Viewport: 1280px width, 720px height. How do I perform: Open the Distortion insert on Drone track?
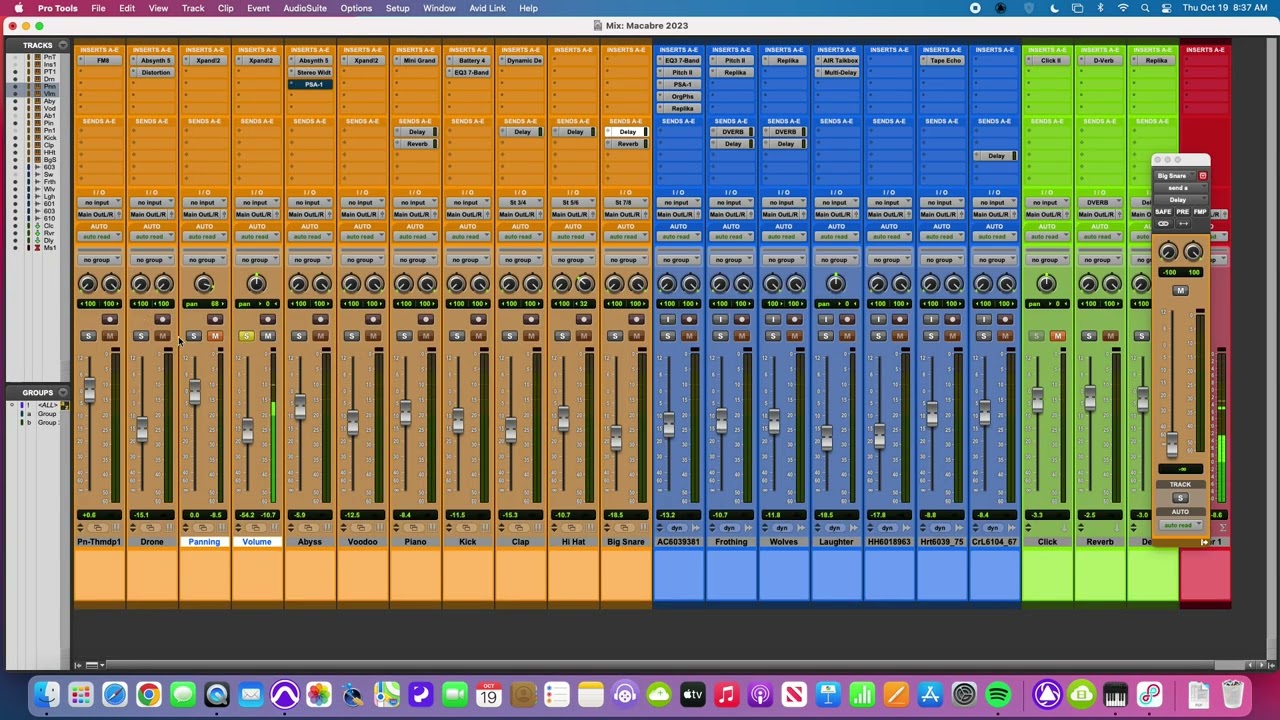[153, 73]
